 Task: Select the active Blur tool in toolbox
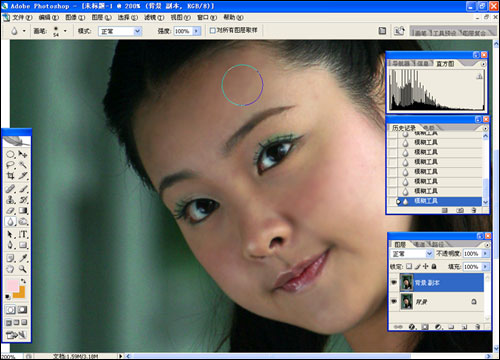coord(10,222)
